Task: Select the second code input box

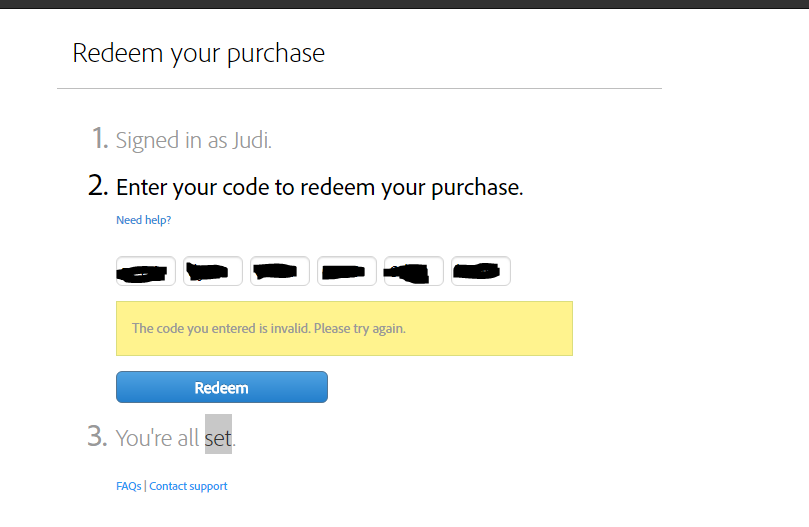Action: [x=213, y=271]
